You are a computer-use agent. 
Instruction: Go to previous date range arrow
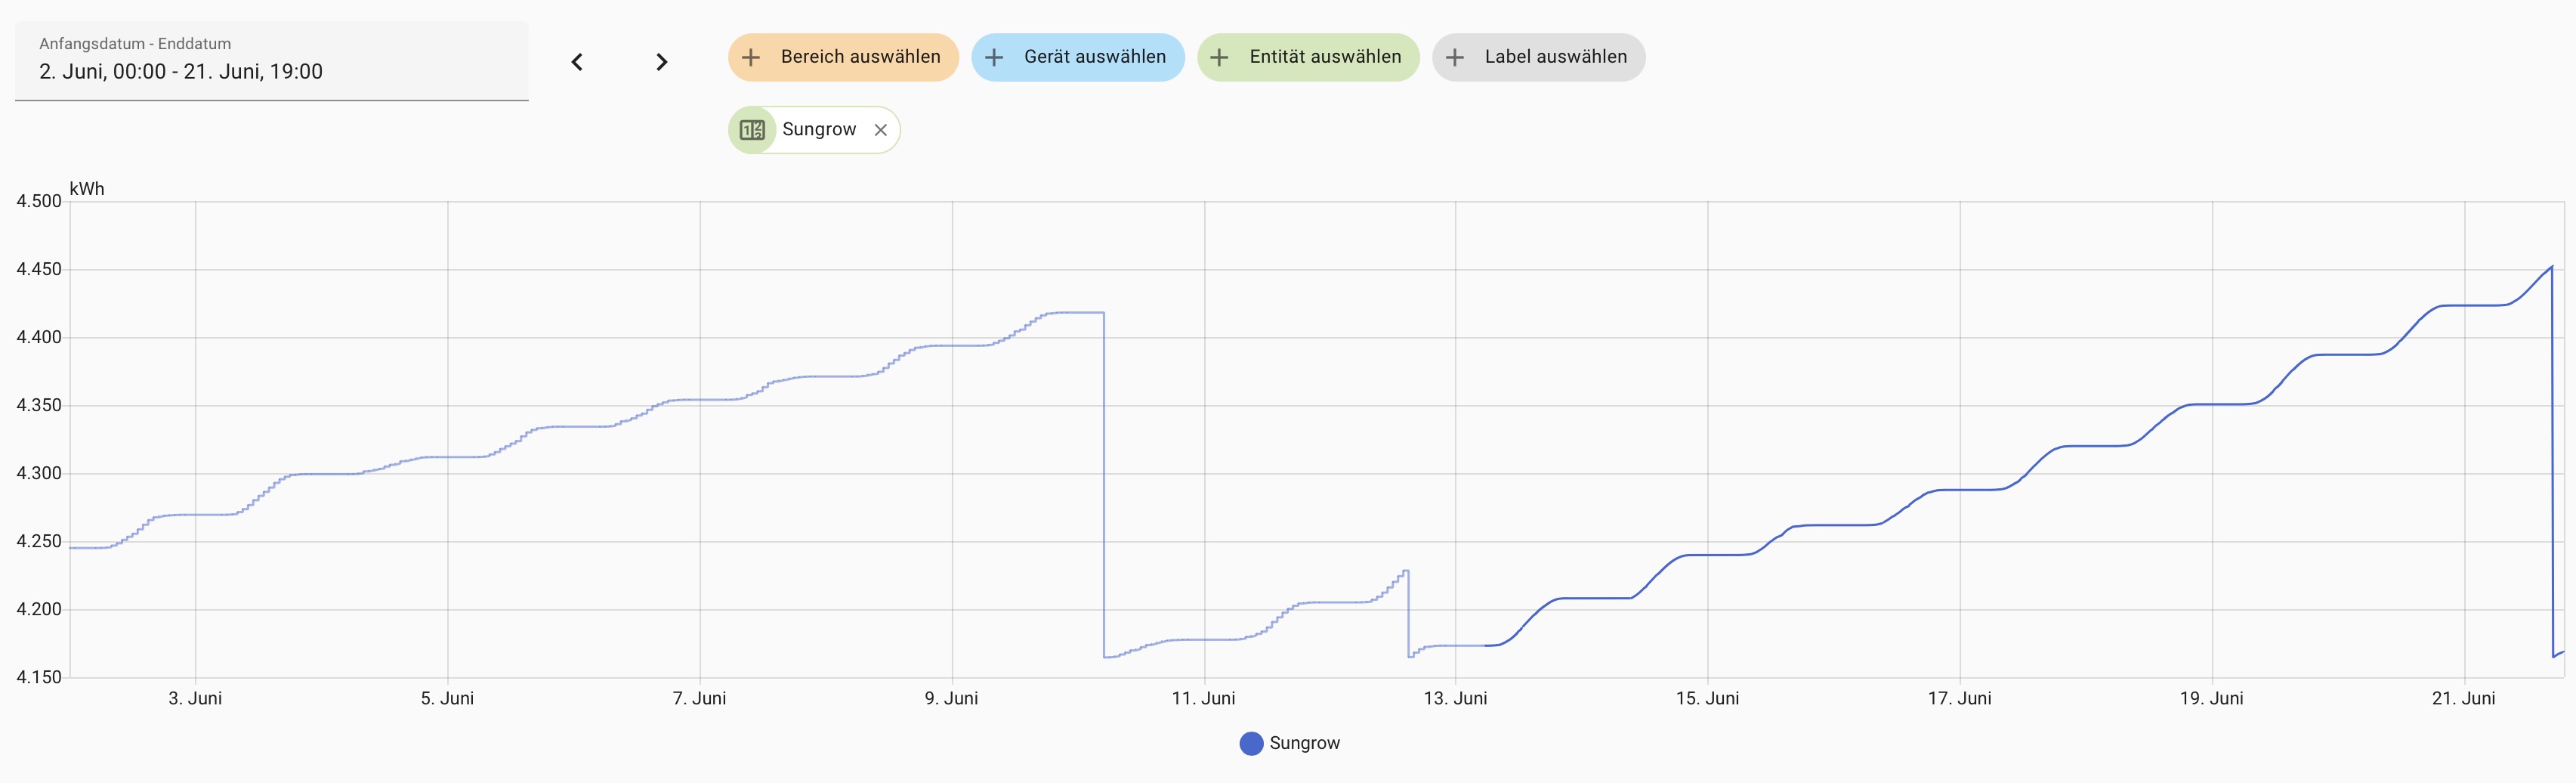(577, 62)
